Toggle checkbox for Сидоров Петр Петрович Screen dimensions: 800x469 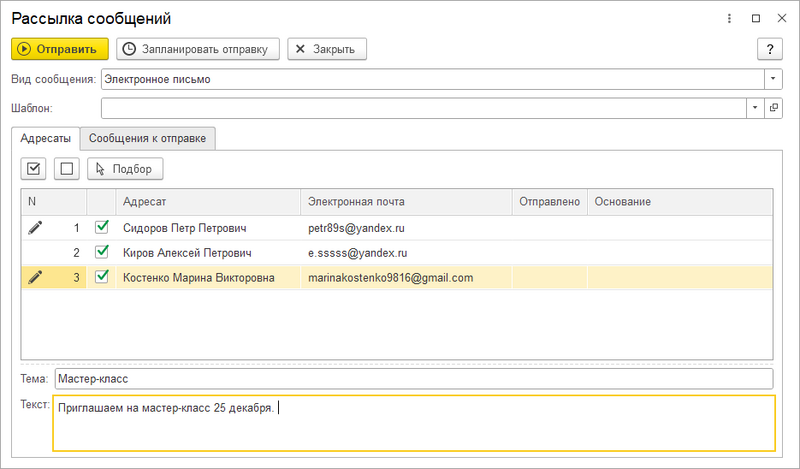click(x=102, y=227)
